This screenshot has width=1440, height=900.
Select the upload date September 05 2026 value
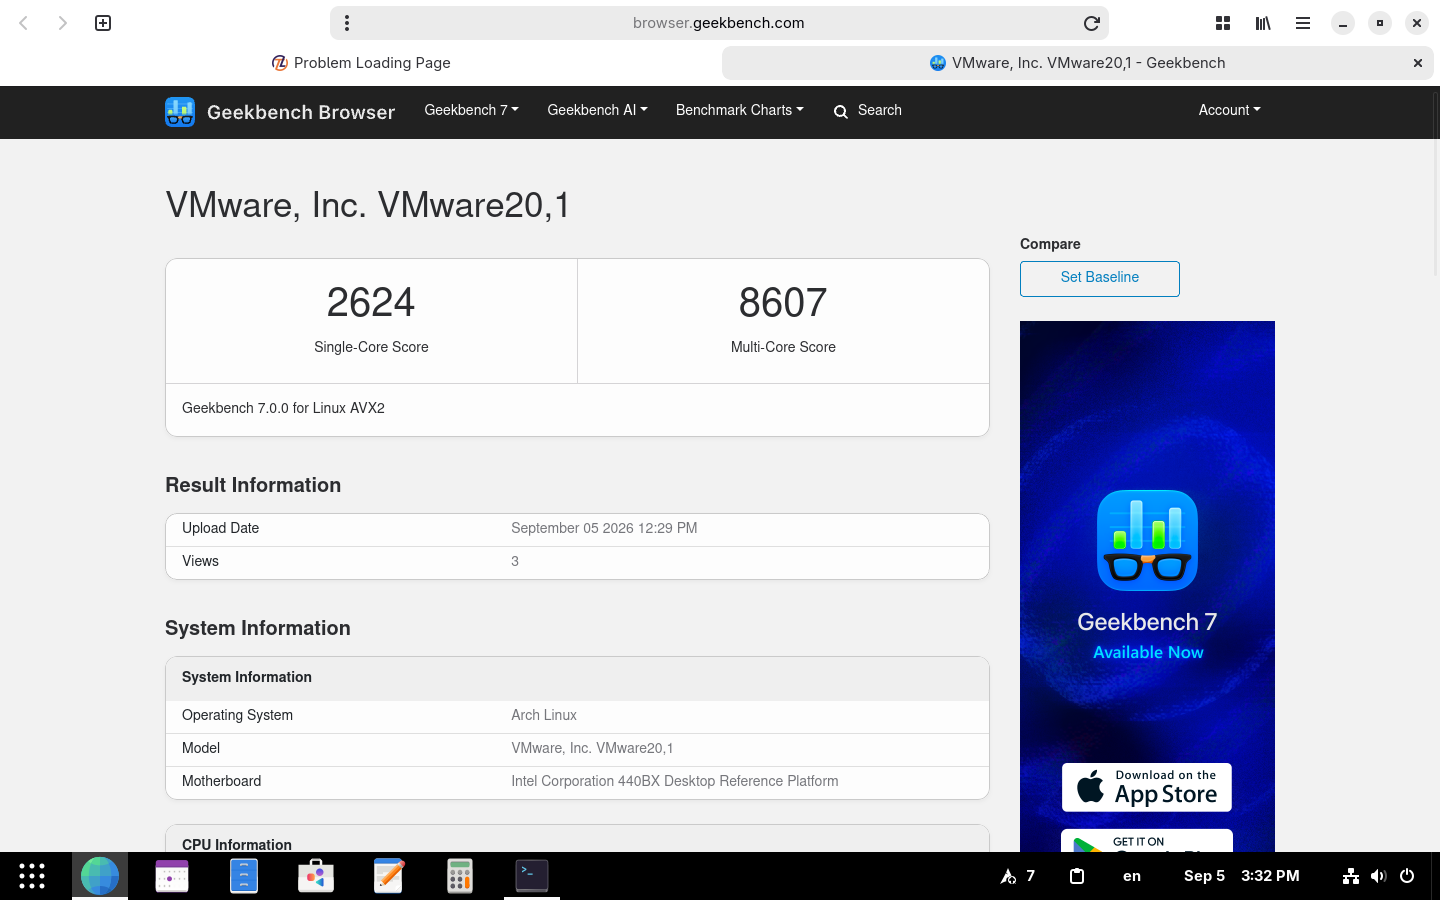tap(604, 528)
